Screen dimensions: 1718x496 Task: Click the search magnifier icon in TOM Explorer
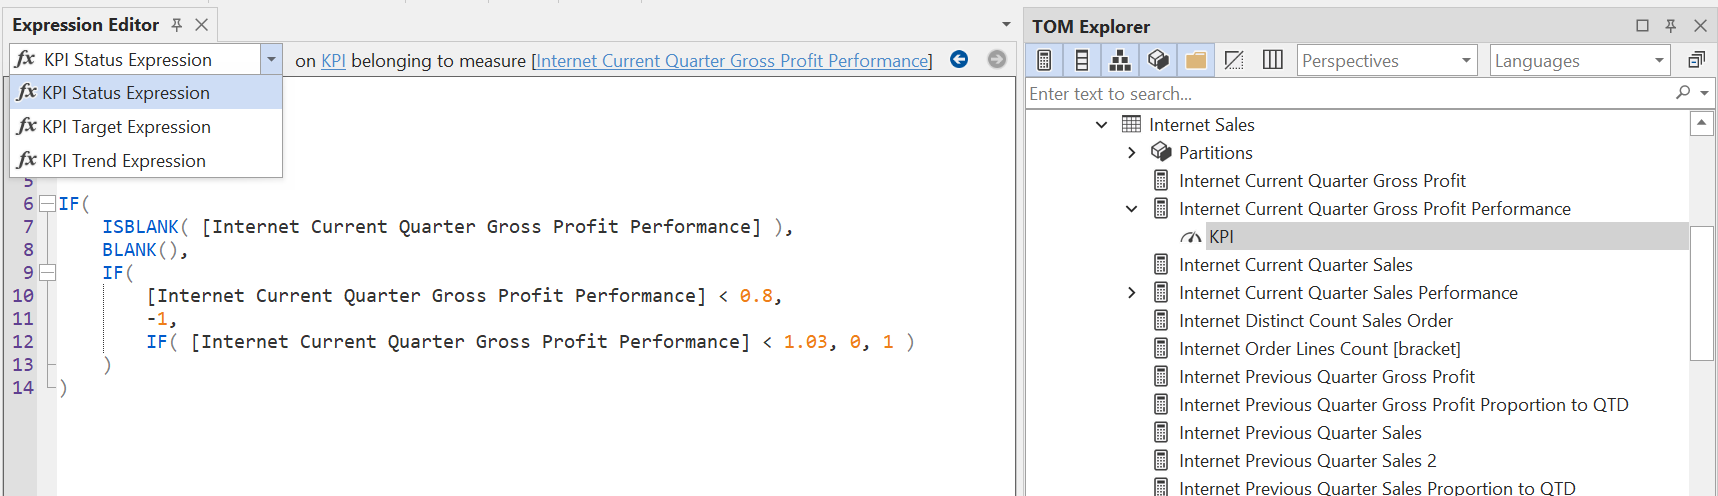click(x=1684, y=93)
